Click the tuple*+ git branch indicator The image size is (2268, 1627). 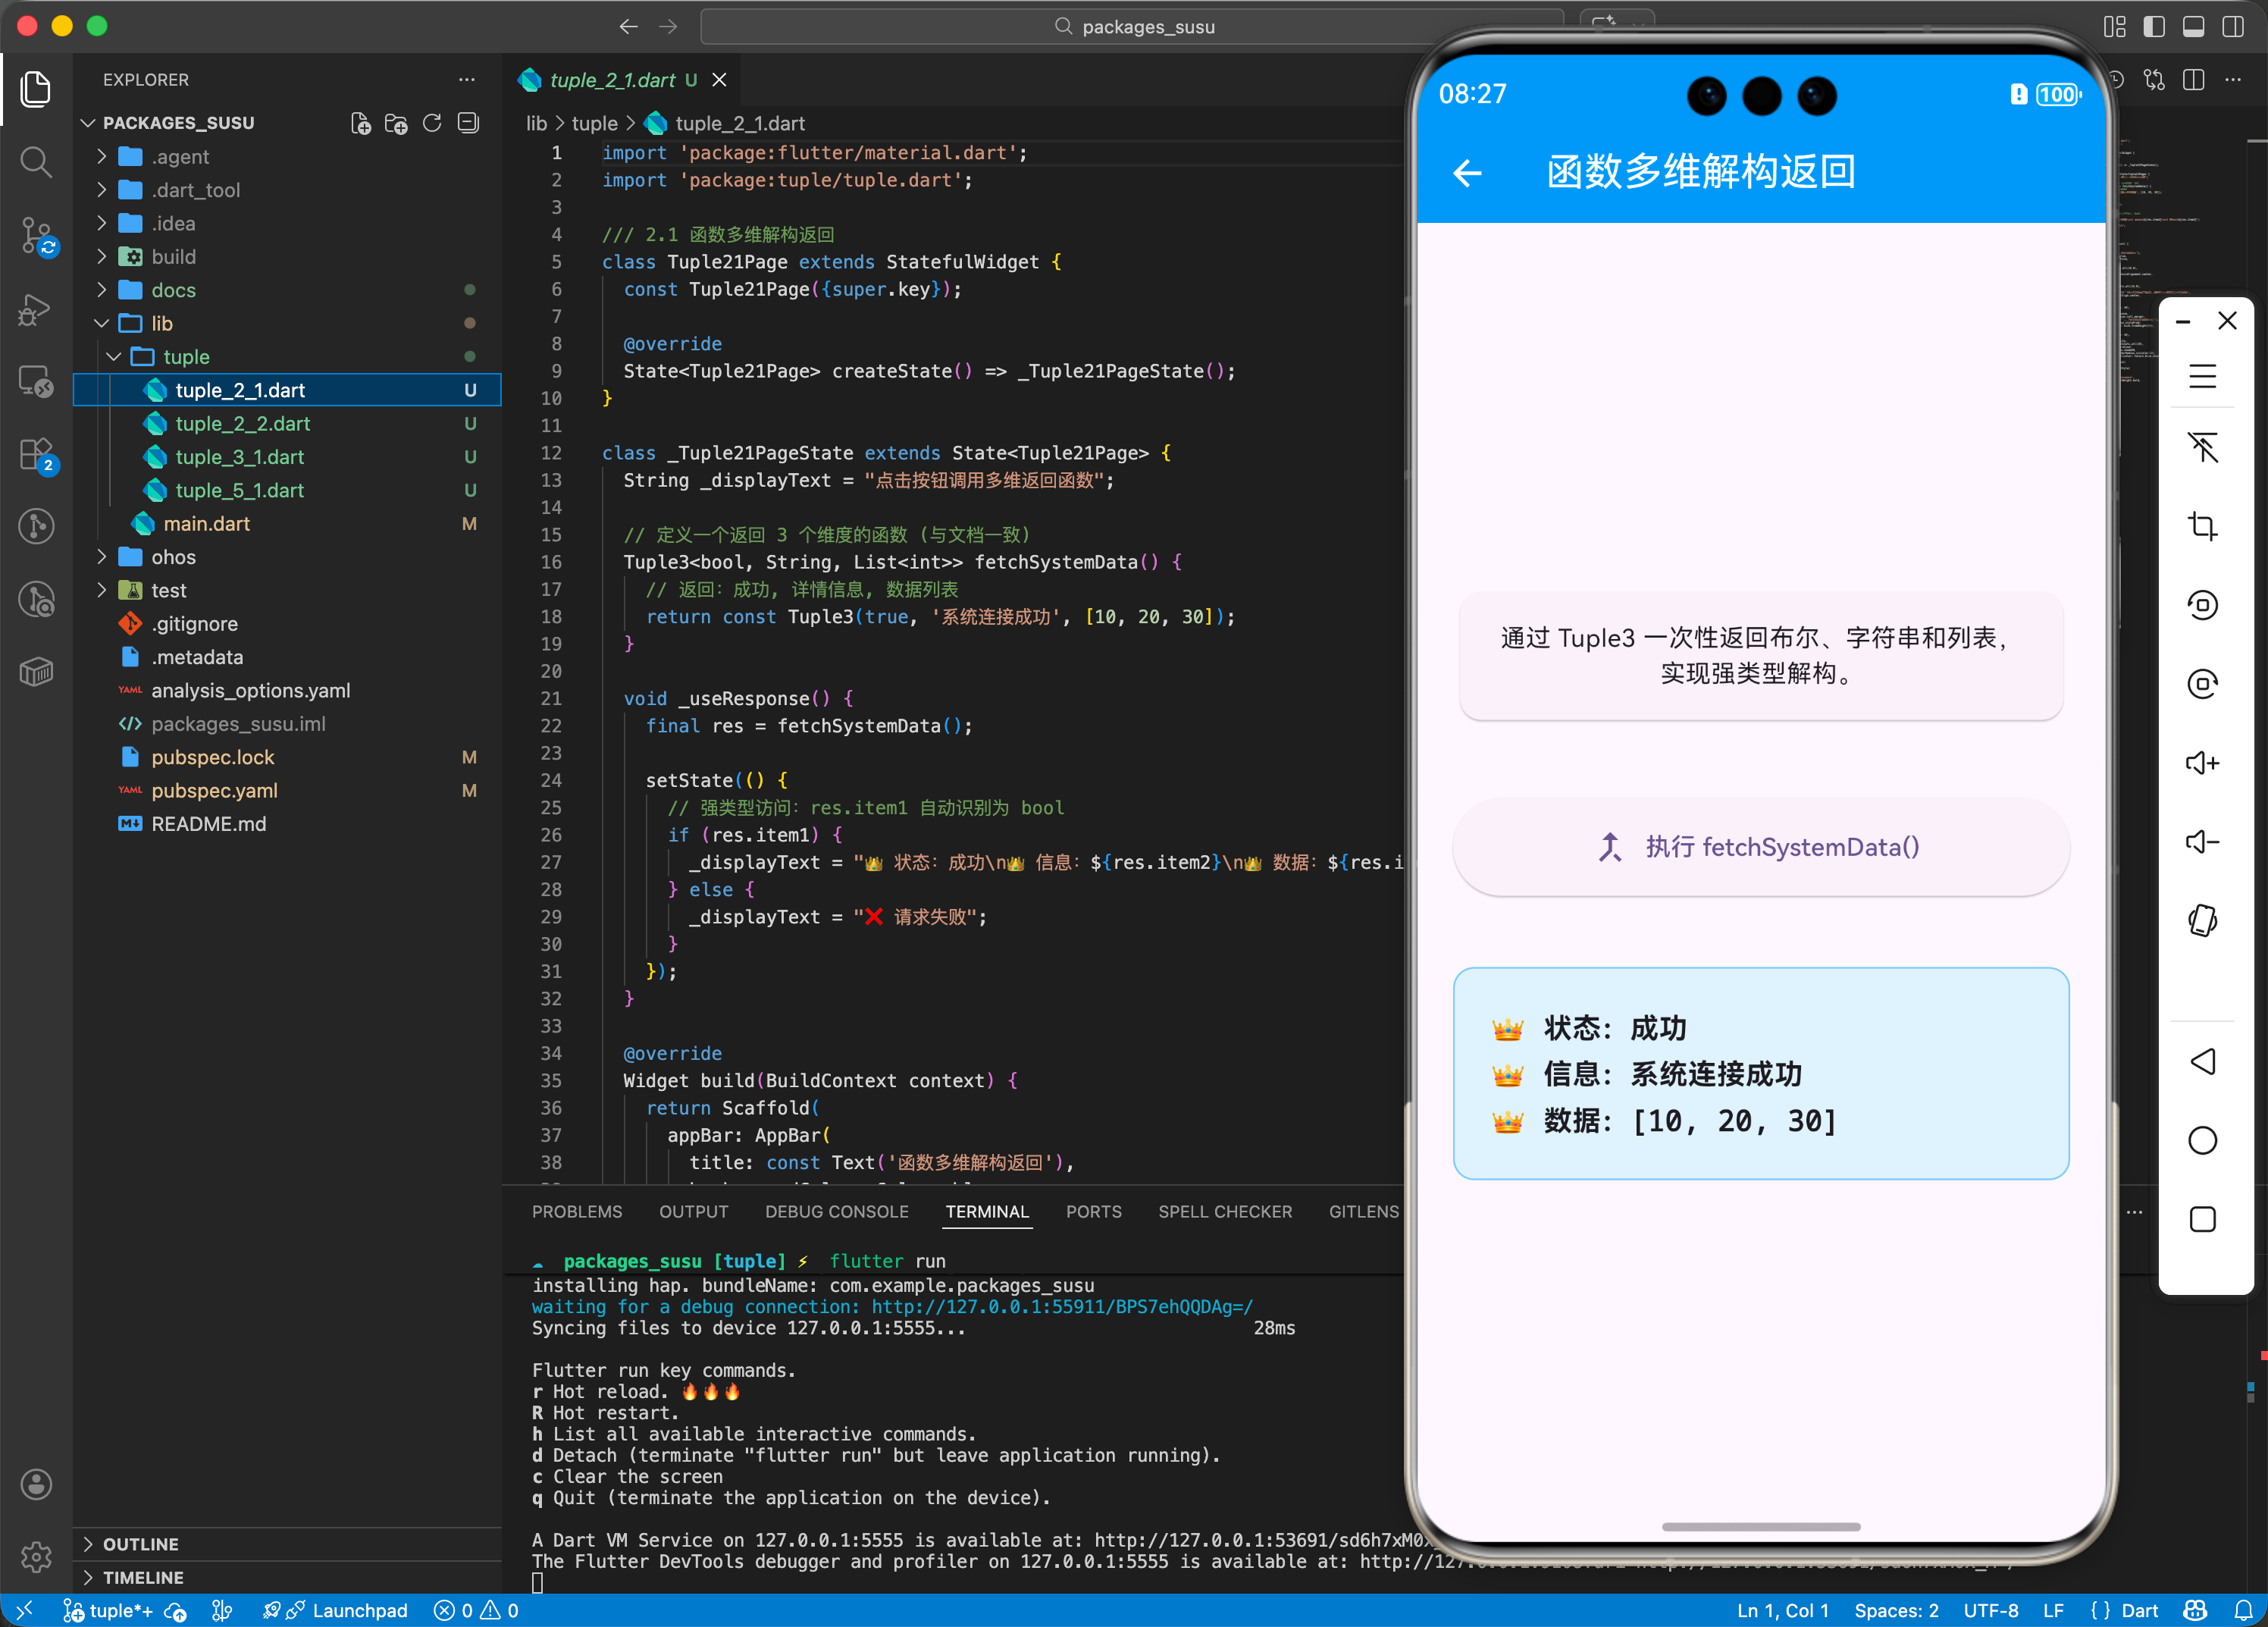(108, 1610)
